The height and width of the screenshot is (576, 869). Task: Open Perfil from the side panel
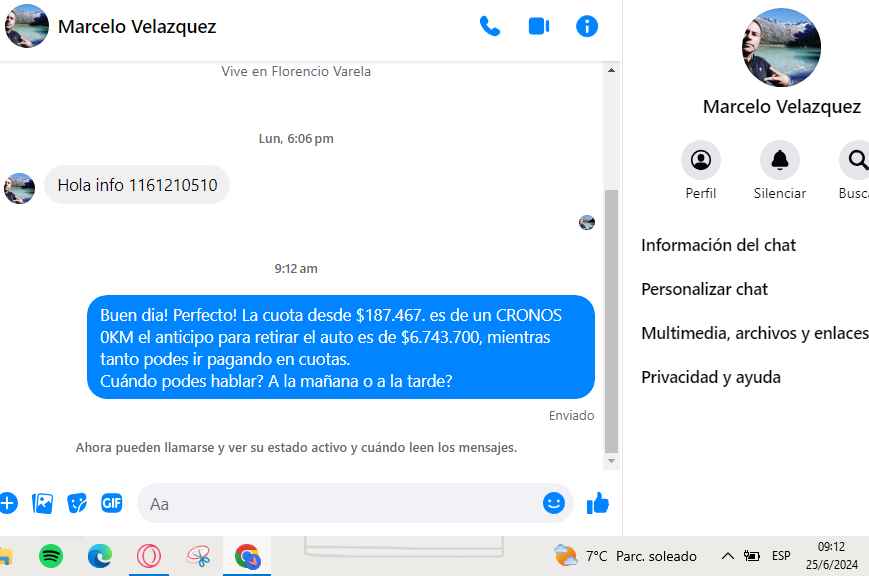[x=701, y=160]
